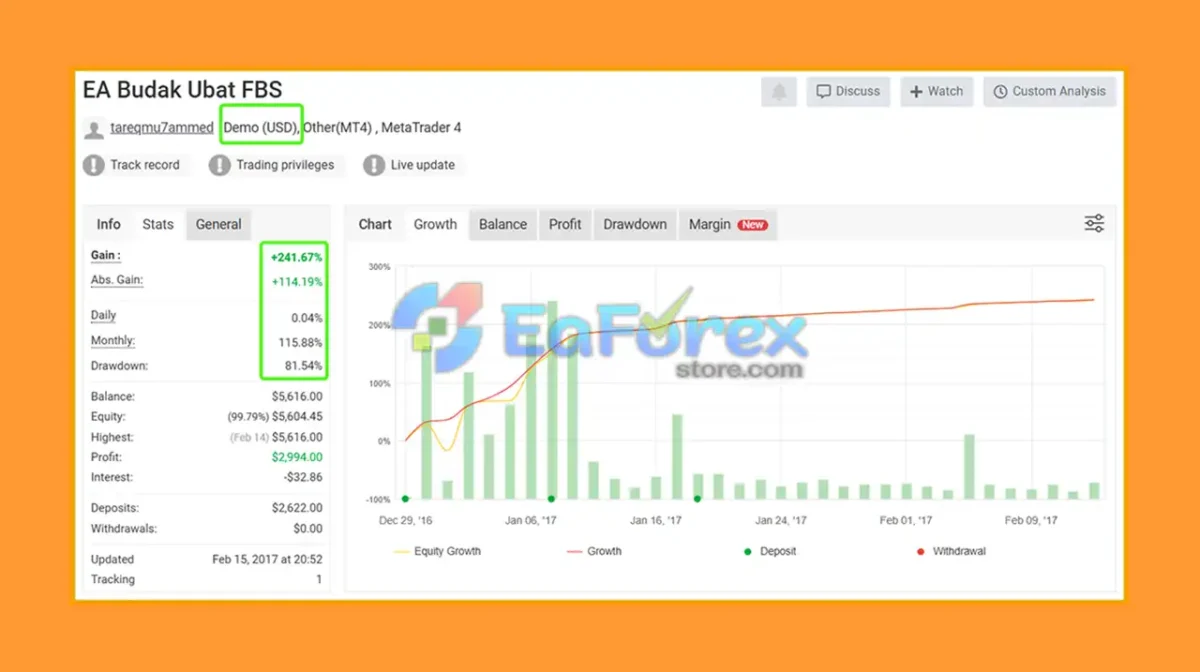
Task: Click the user avatar icon beside tareqmu7ammed
Action: [94, 129]
